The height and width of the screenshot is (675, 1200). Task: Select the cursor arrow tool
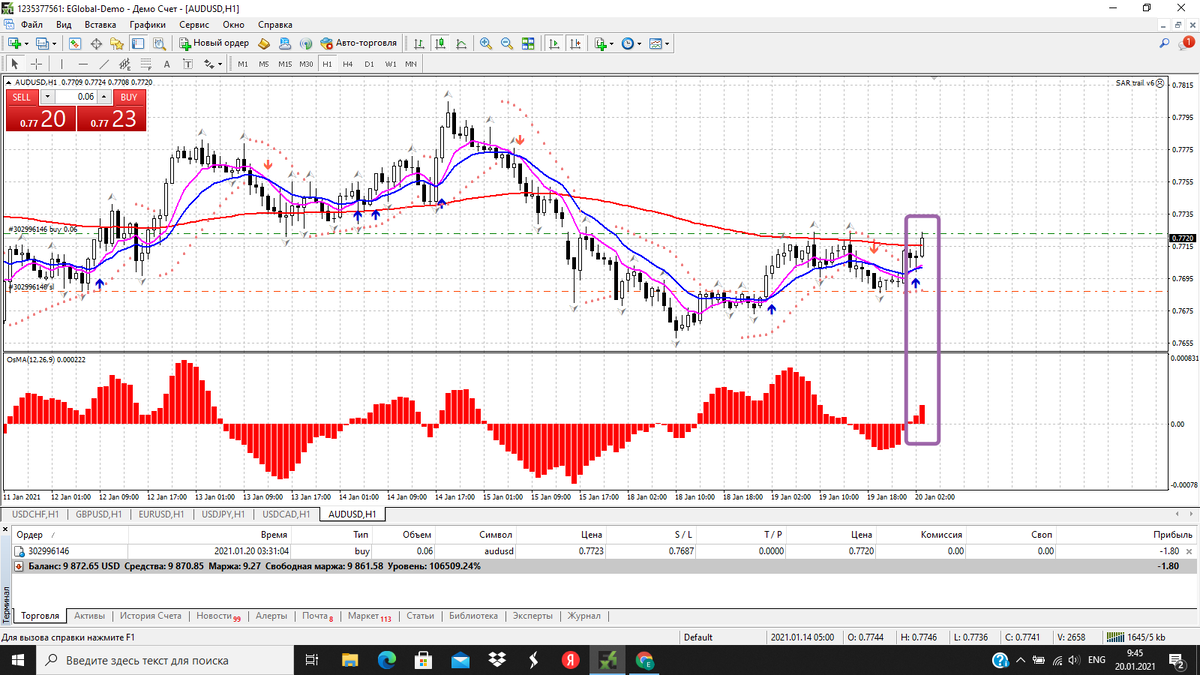(14, 63)
